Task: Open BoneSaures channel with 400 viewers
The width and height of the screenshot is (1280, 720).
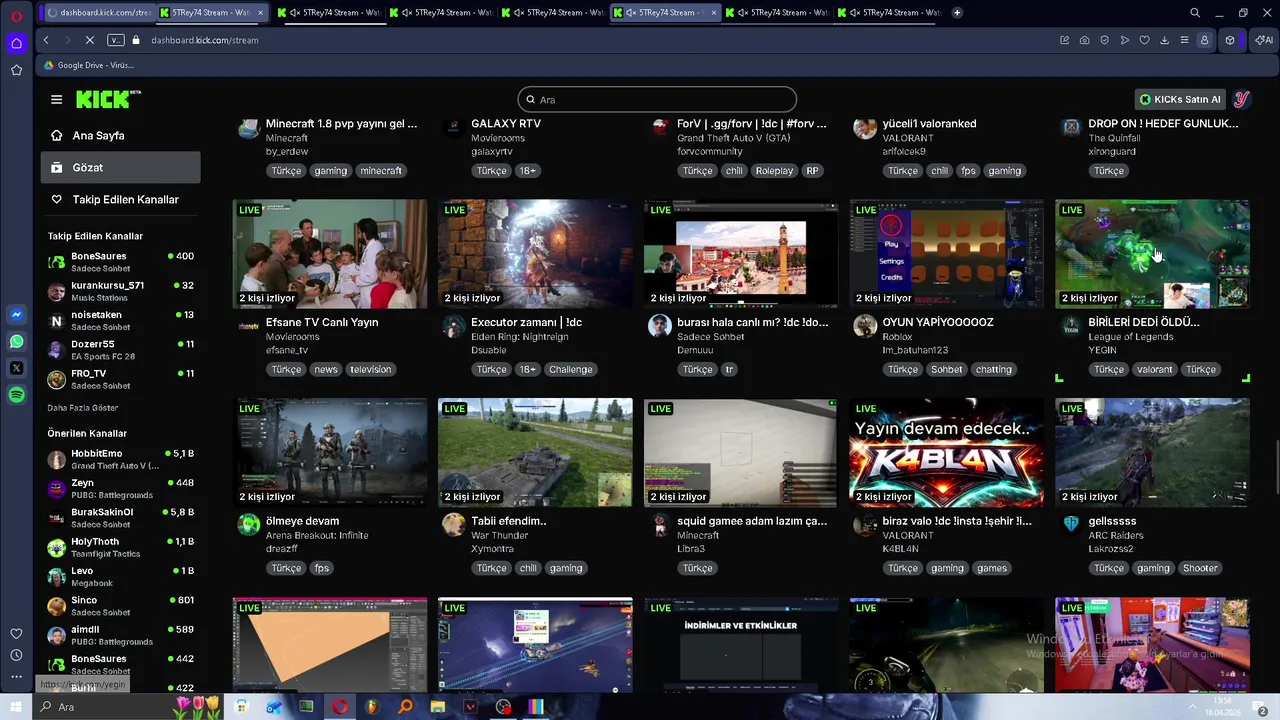Action: click(120, 262)
